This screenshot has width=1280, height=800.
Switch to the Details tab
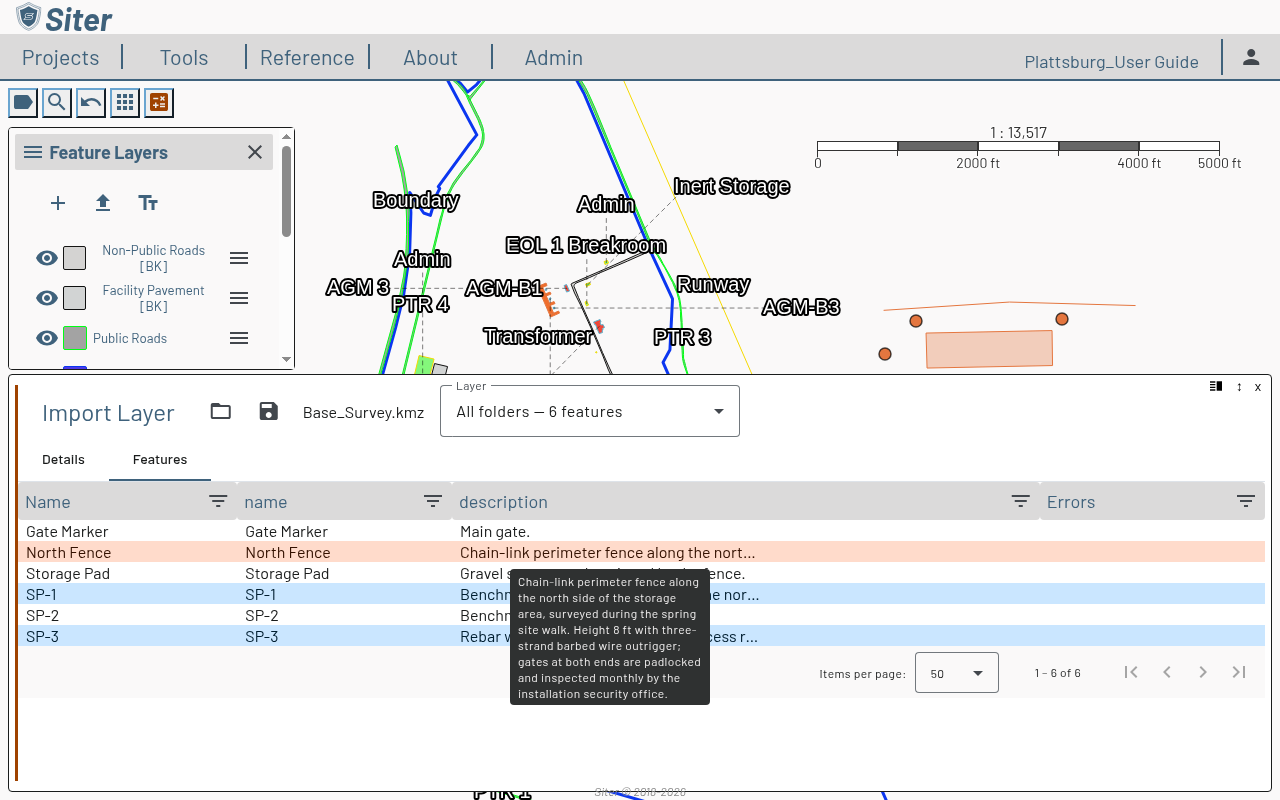(63, 459)
